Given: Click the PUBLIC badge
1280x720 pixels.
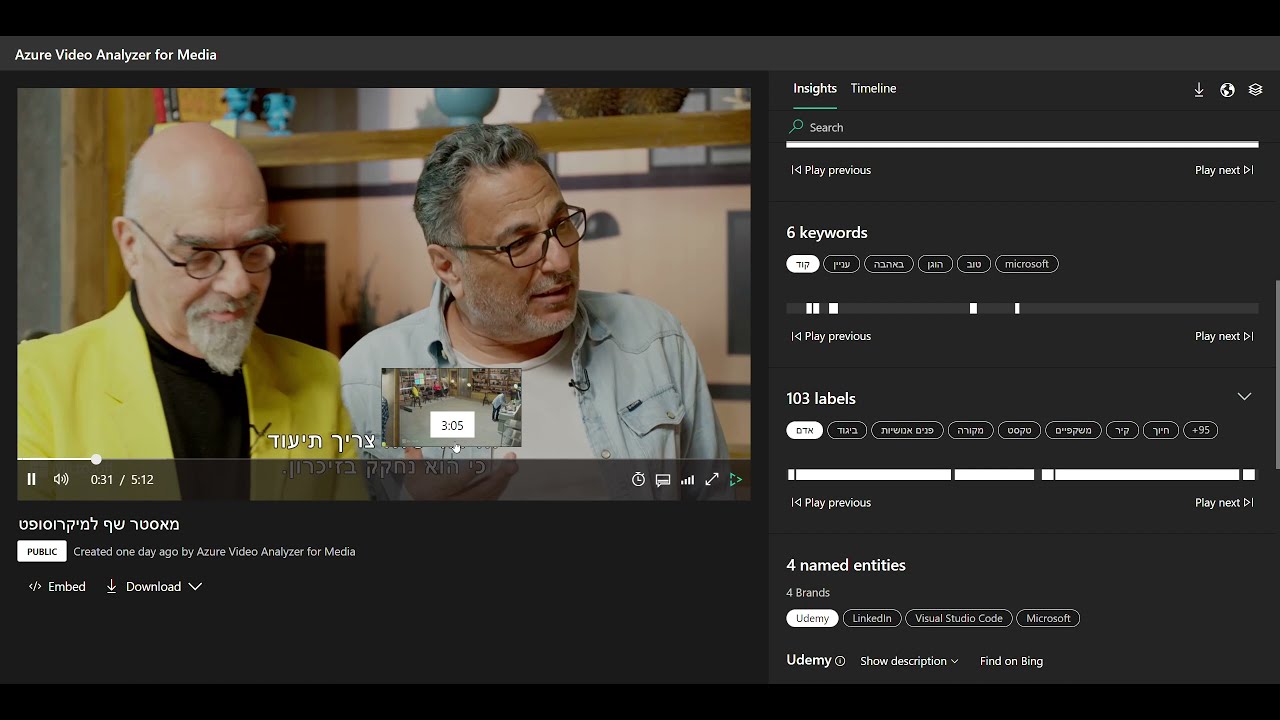Looking at the screenshot, I should 42,551.
